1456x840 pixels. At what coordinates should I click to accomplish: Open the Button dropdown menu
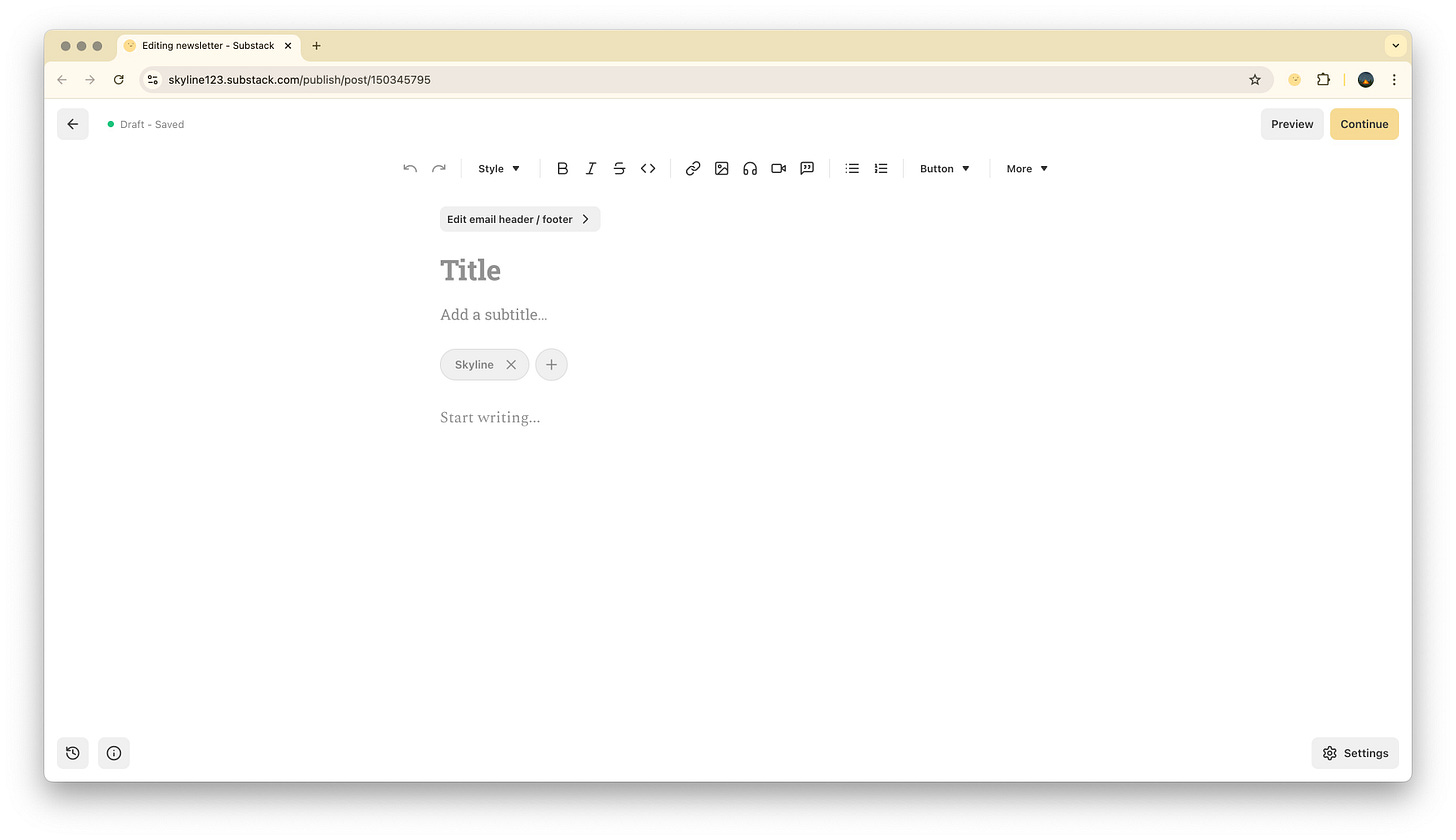click(945, 169)
